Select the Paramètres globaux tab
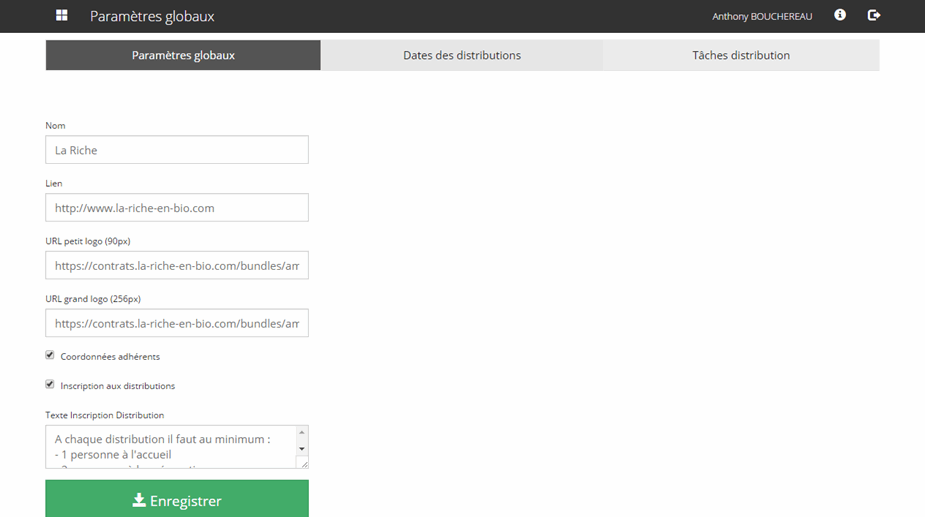 click(x=183, y=56)
